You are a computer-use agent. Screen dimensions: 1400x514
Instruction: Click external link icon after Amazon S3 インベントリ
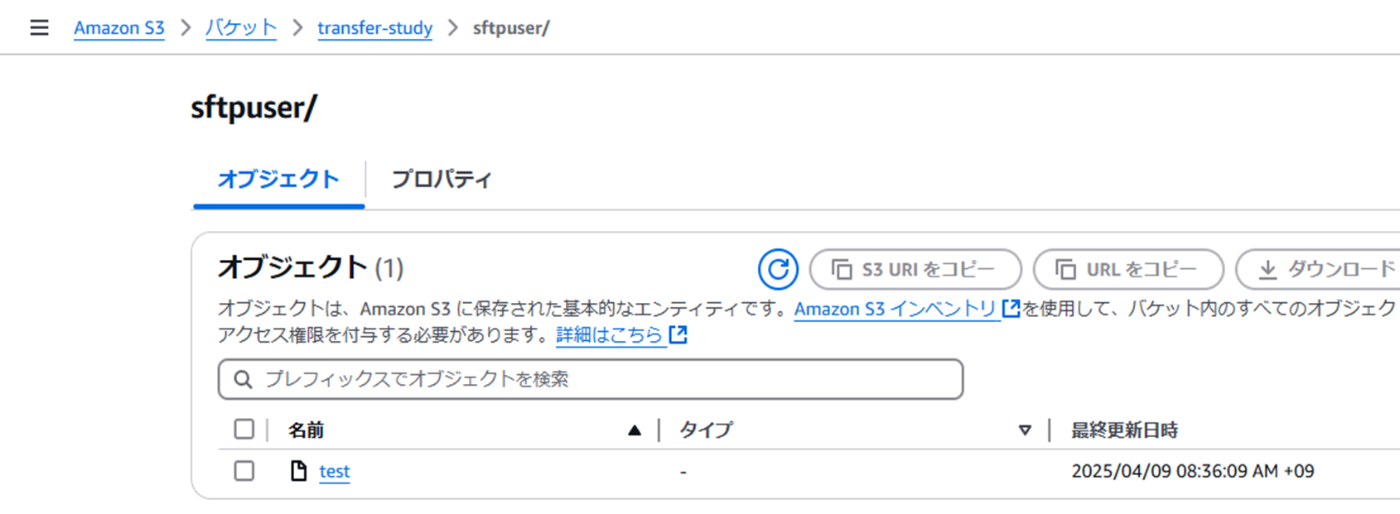click(x=1010, y=309)
